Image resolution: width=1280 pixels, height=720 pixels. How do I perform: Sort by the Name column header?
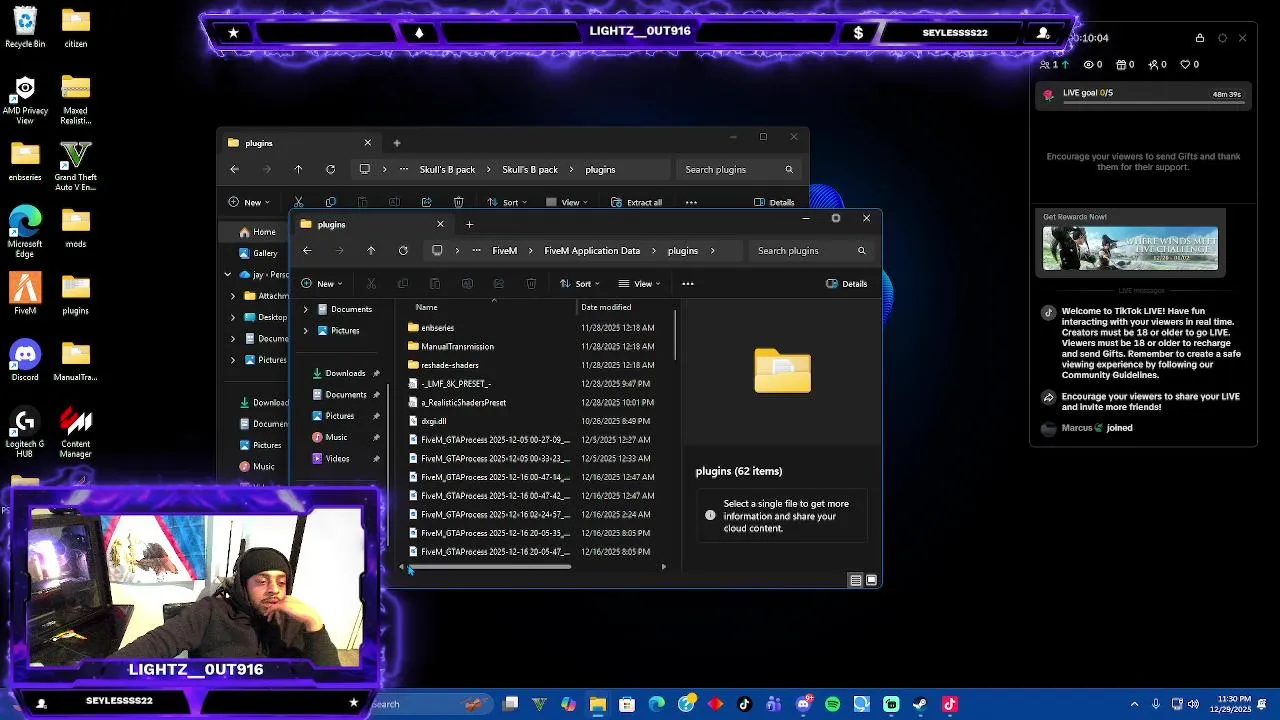[x=427, y=308]
